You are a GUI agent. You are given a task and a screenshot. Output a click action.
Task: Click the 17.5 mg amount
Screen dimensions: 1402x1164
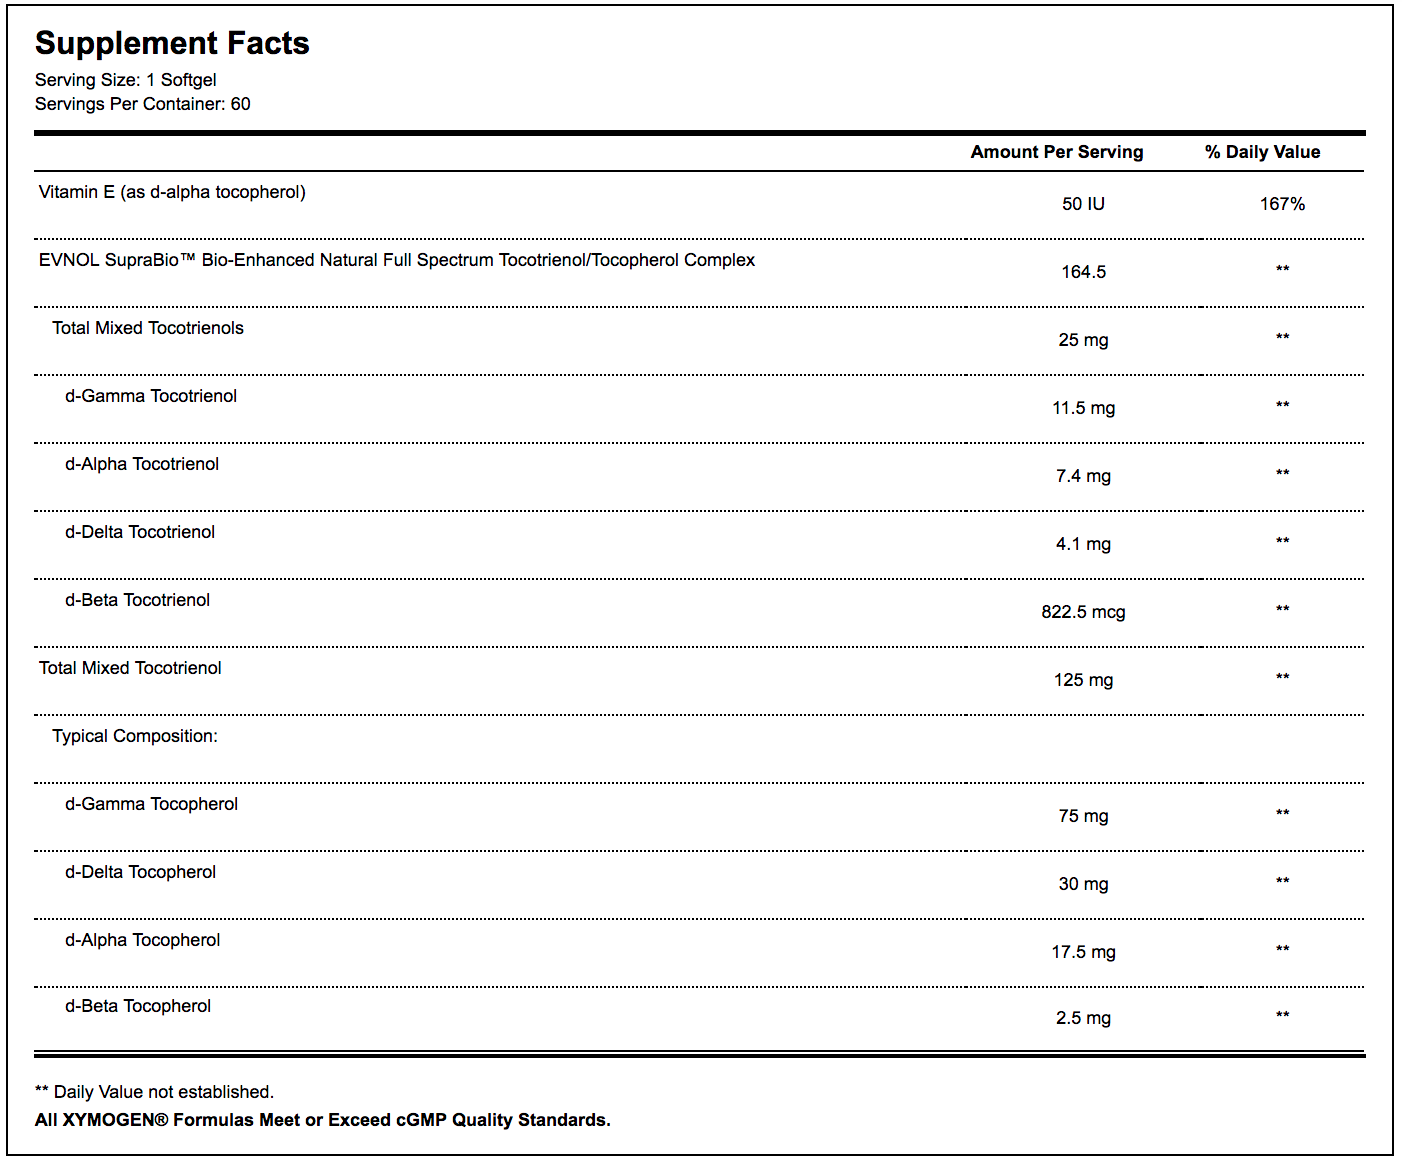1083,952
